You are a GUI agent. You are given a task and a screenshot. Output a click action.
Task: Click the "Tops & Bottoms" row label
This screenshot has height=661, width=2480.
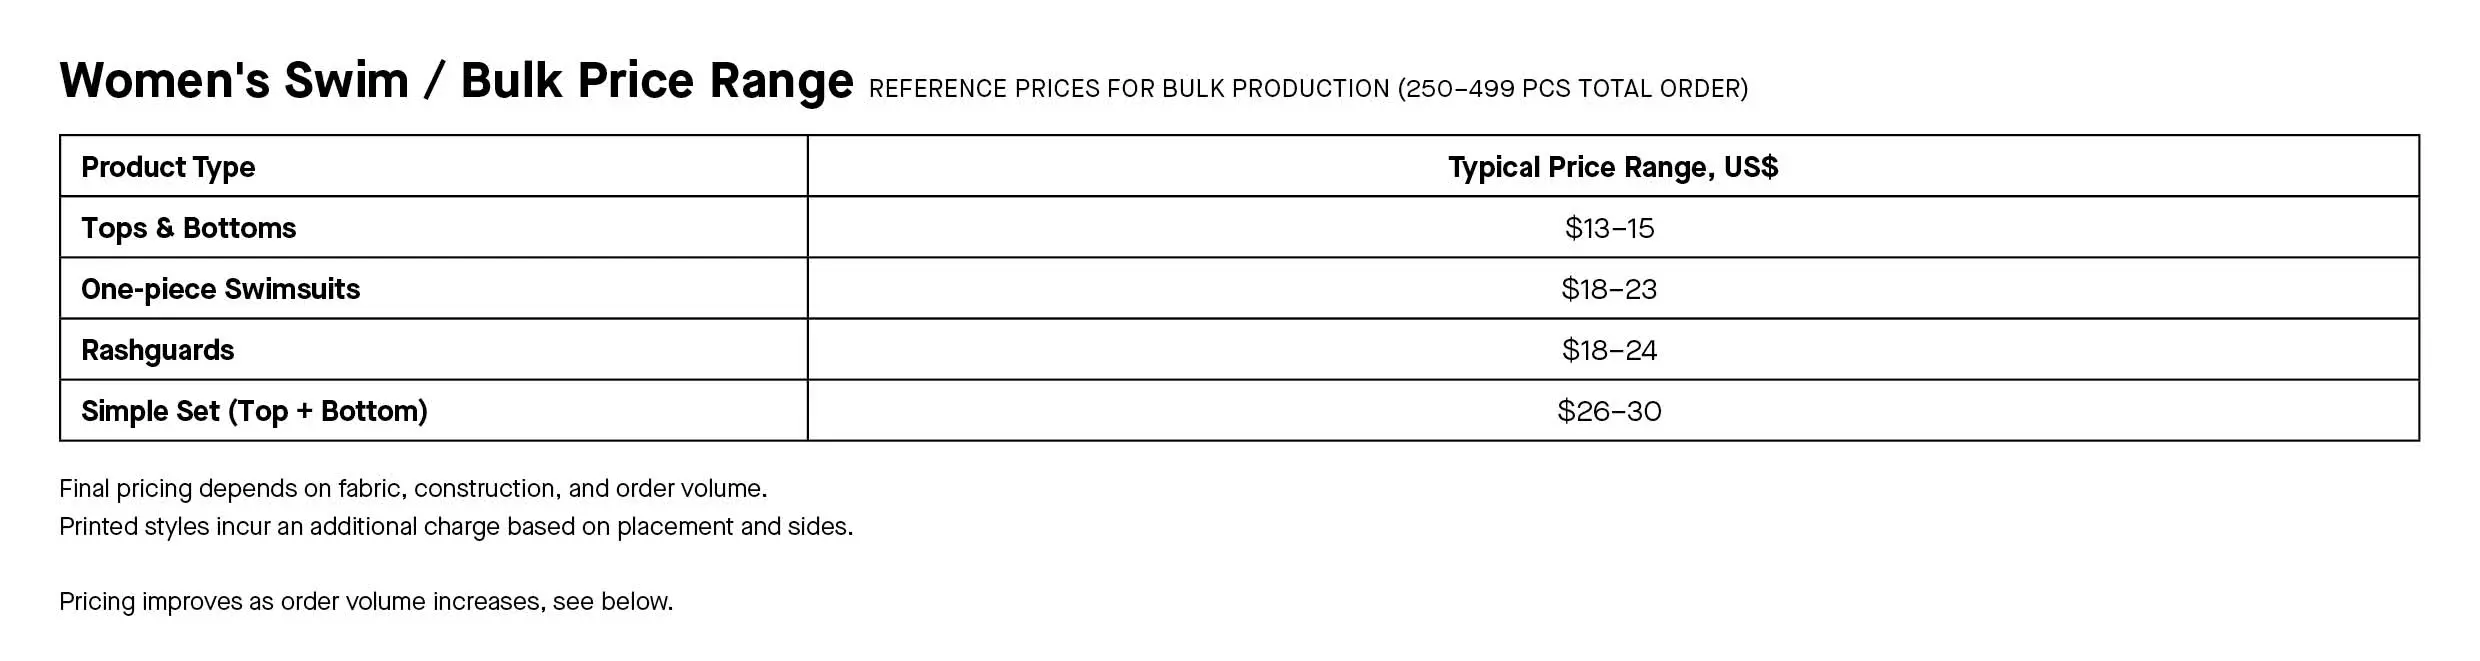click(x=188, y=228)
